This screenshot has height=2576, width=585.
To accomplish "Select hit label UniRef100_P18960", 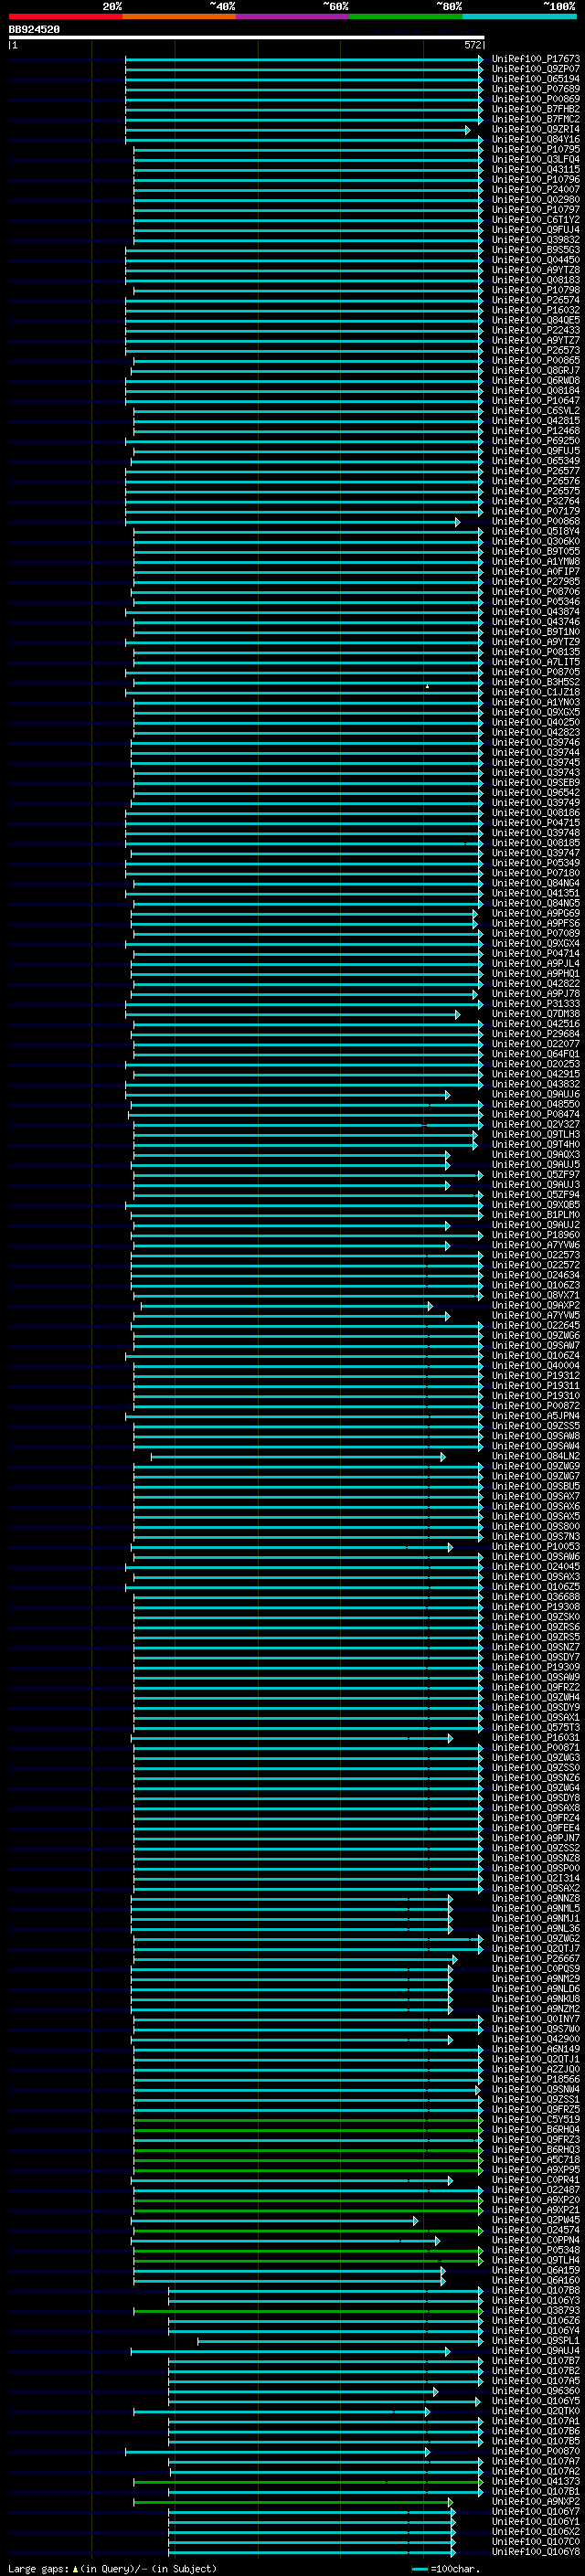I will [x=536, y=1234].
